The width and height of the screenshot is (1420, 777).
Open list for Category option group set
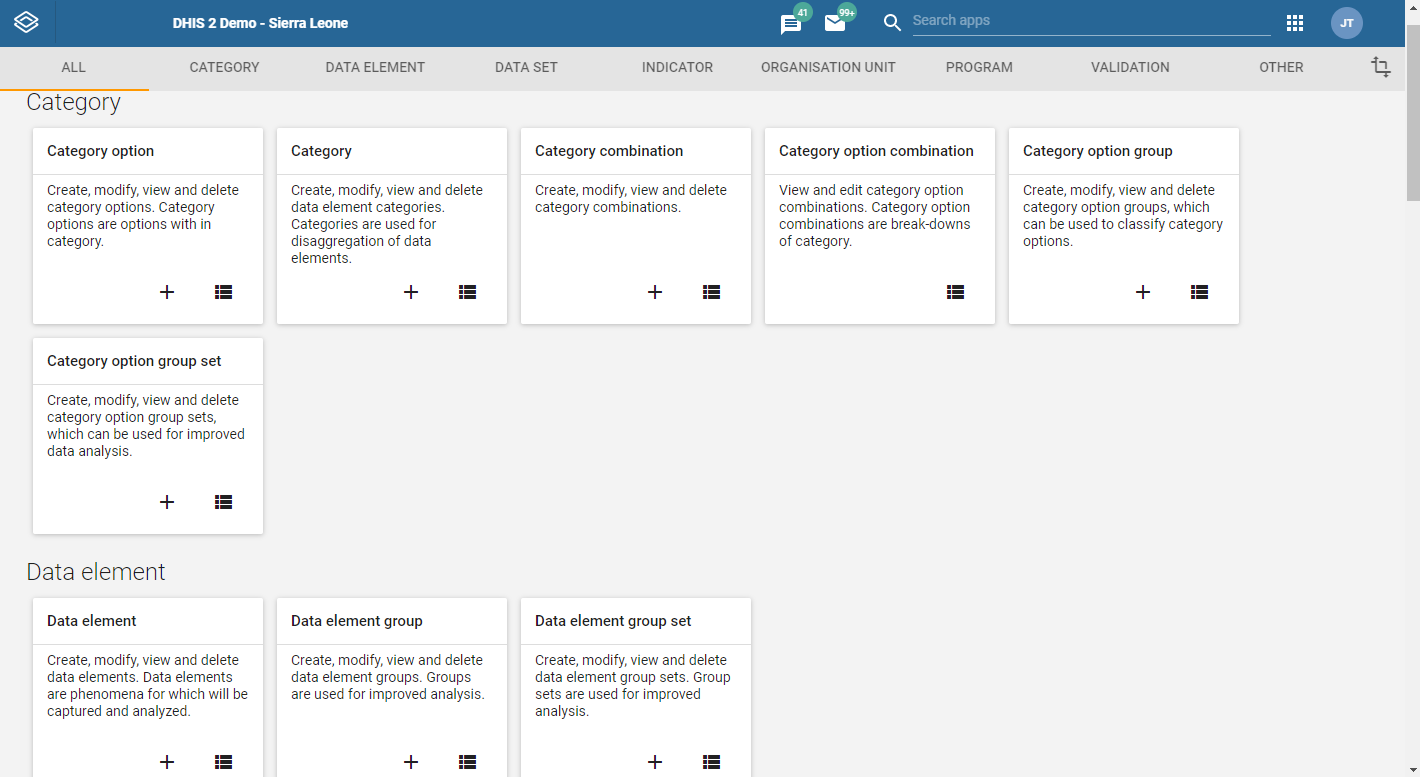[223, 502]
